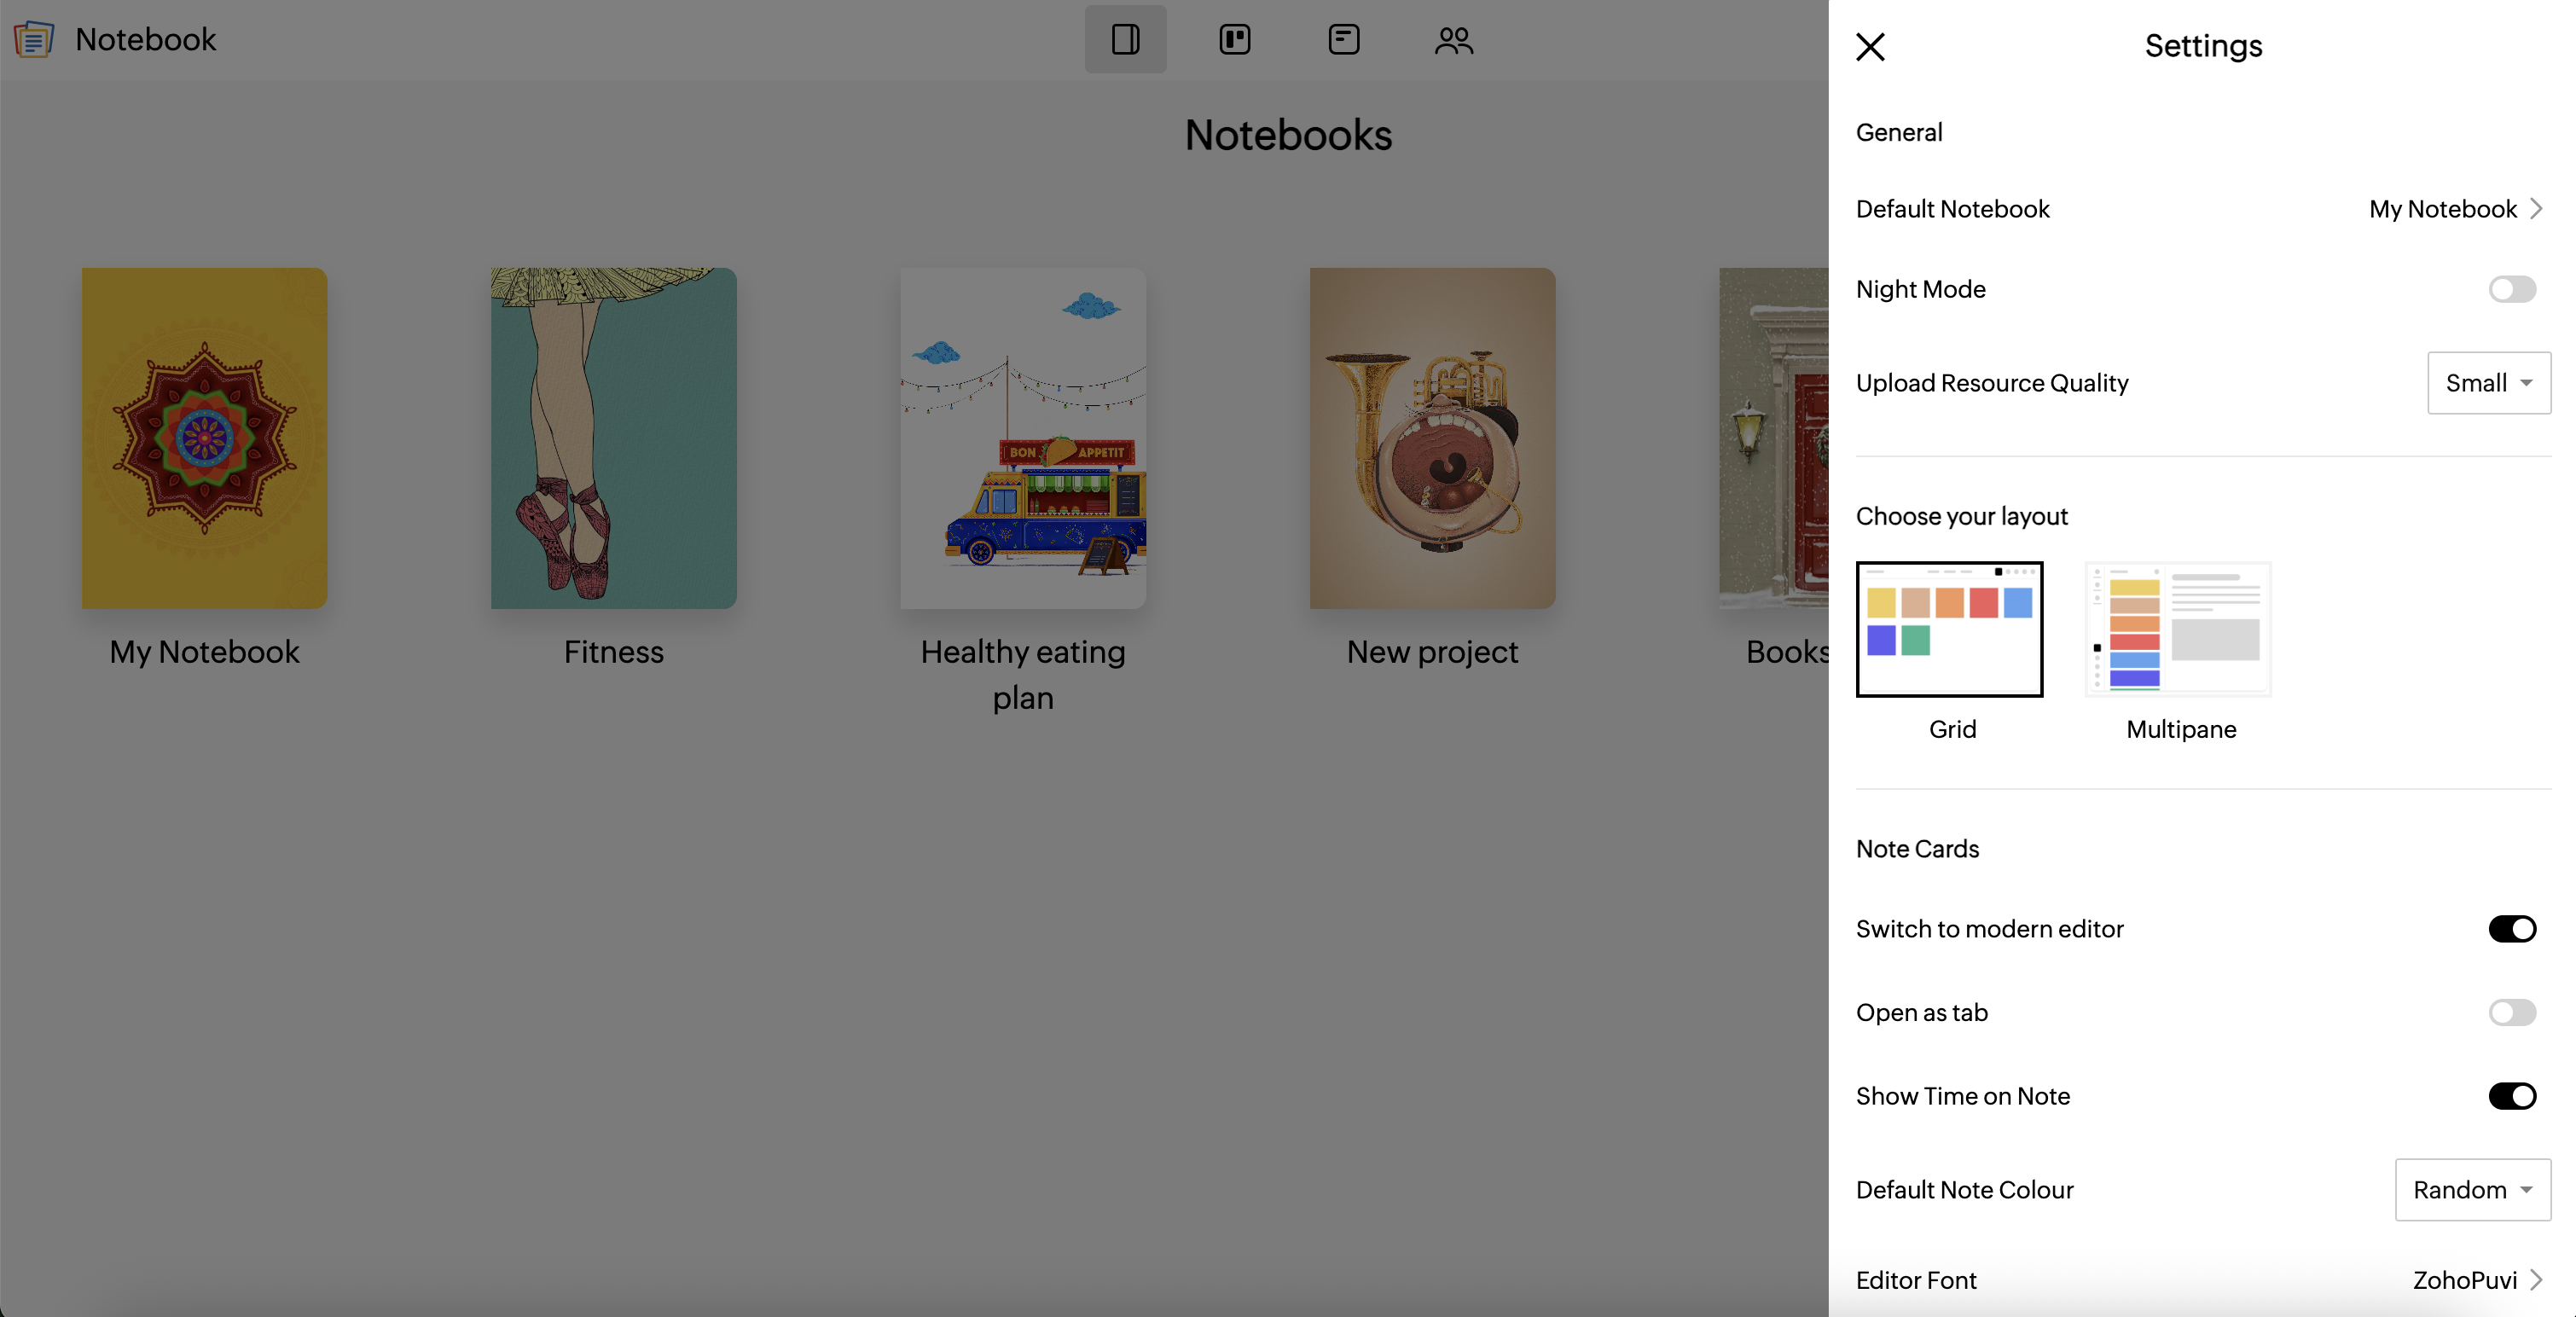The height and width of the screenshot is (1317, 2576).
Task: Expand Default Notebook chevron
Action: (2535, 209)
